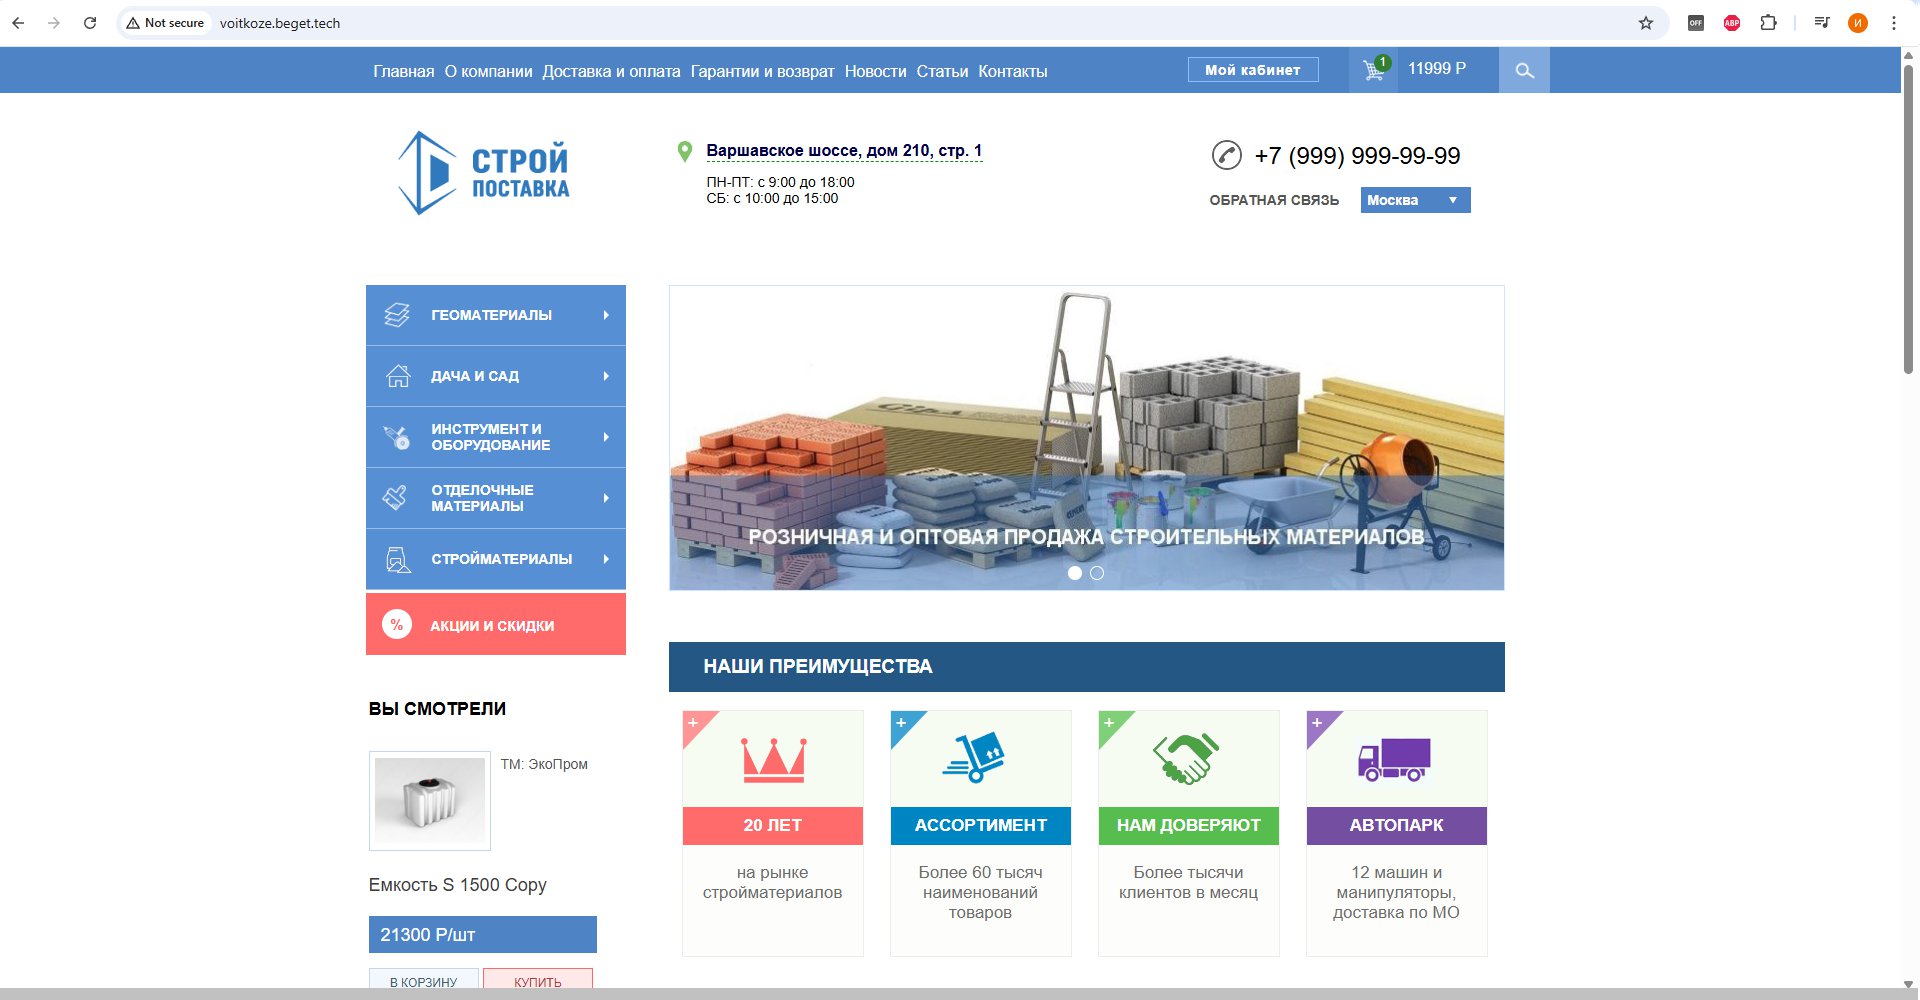Open the Chrome profile avatar

pos(1858,23)
